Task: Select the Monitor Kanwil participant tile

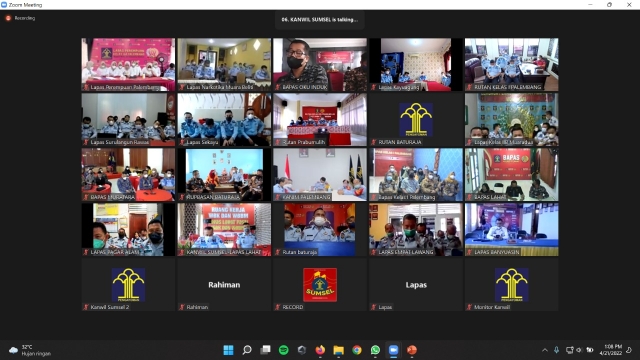Action: (511, 284)
